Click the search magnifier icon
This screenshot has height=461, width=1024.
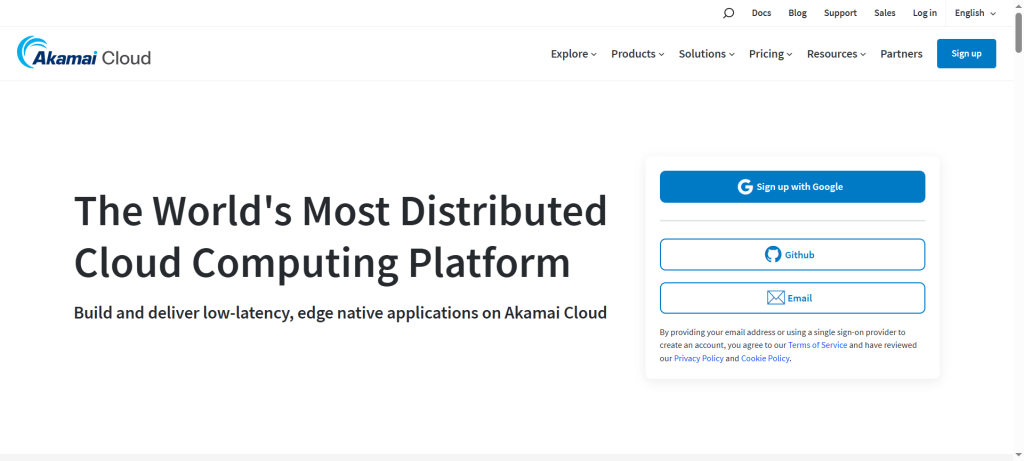tap(728, 13)
